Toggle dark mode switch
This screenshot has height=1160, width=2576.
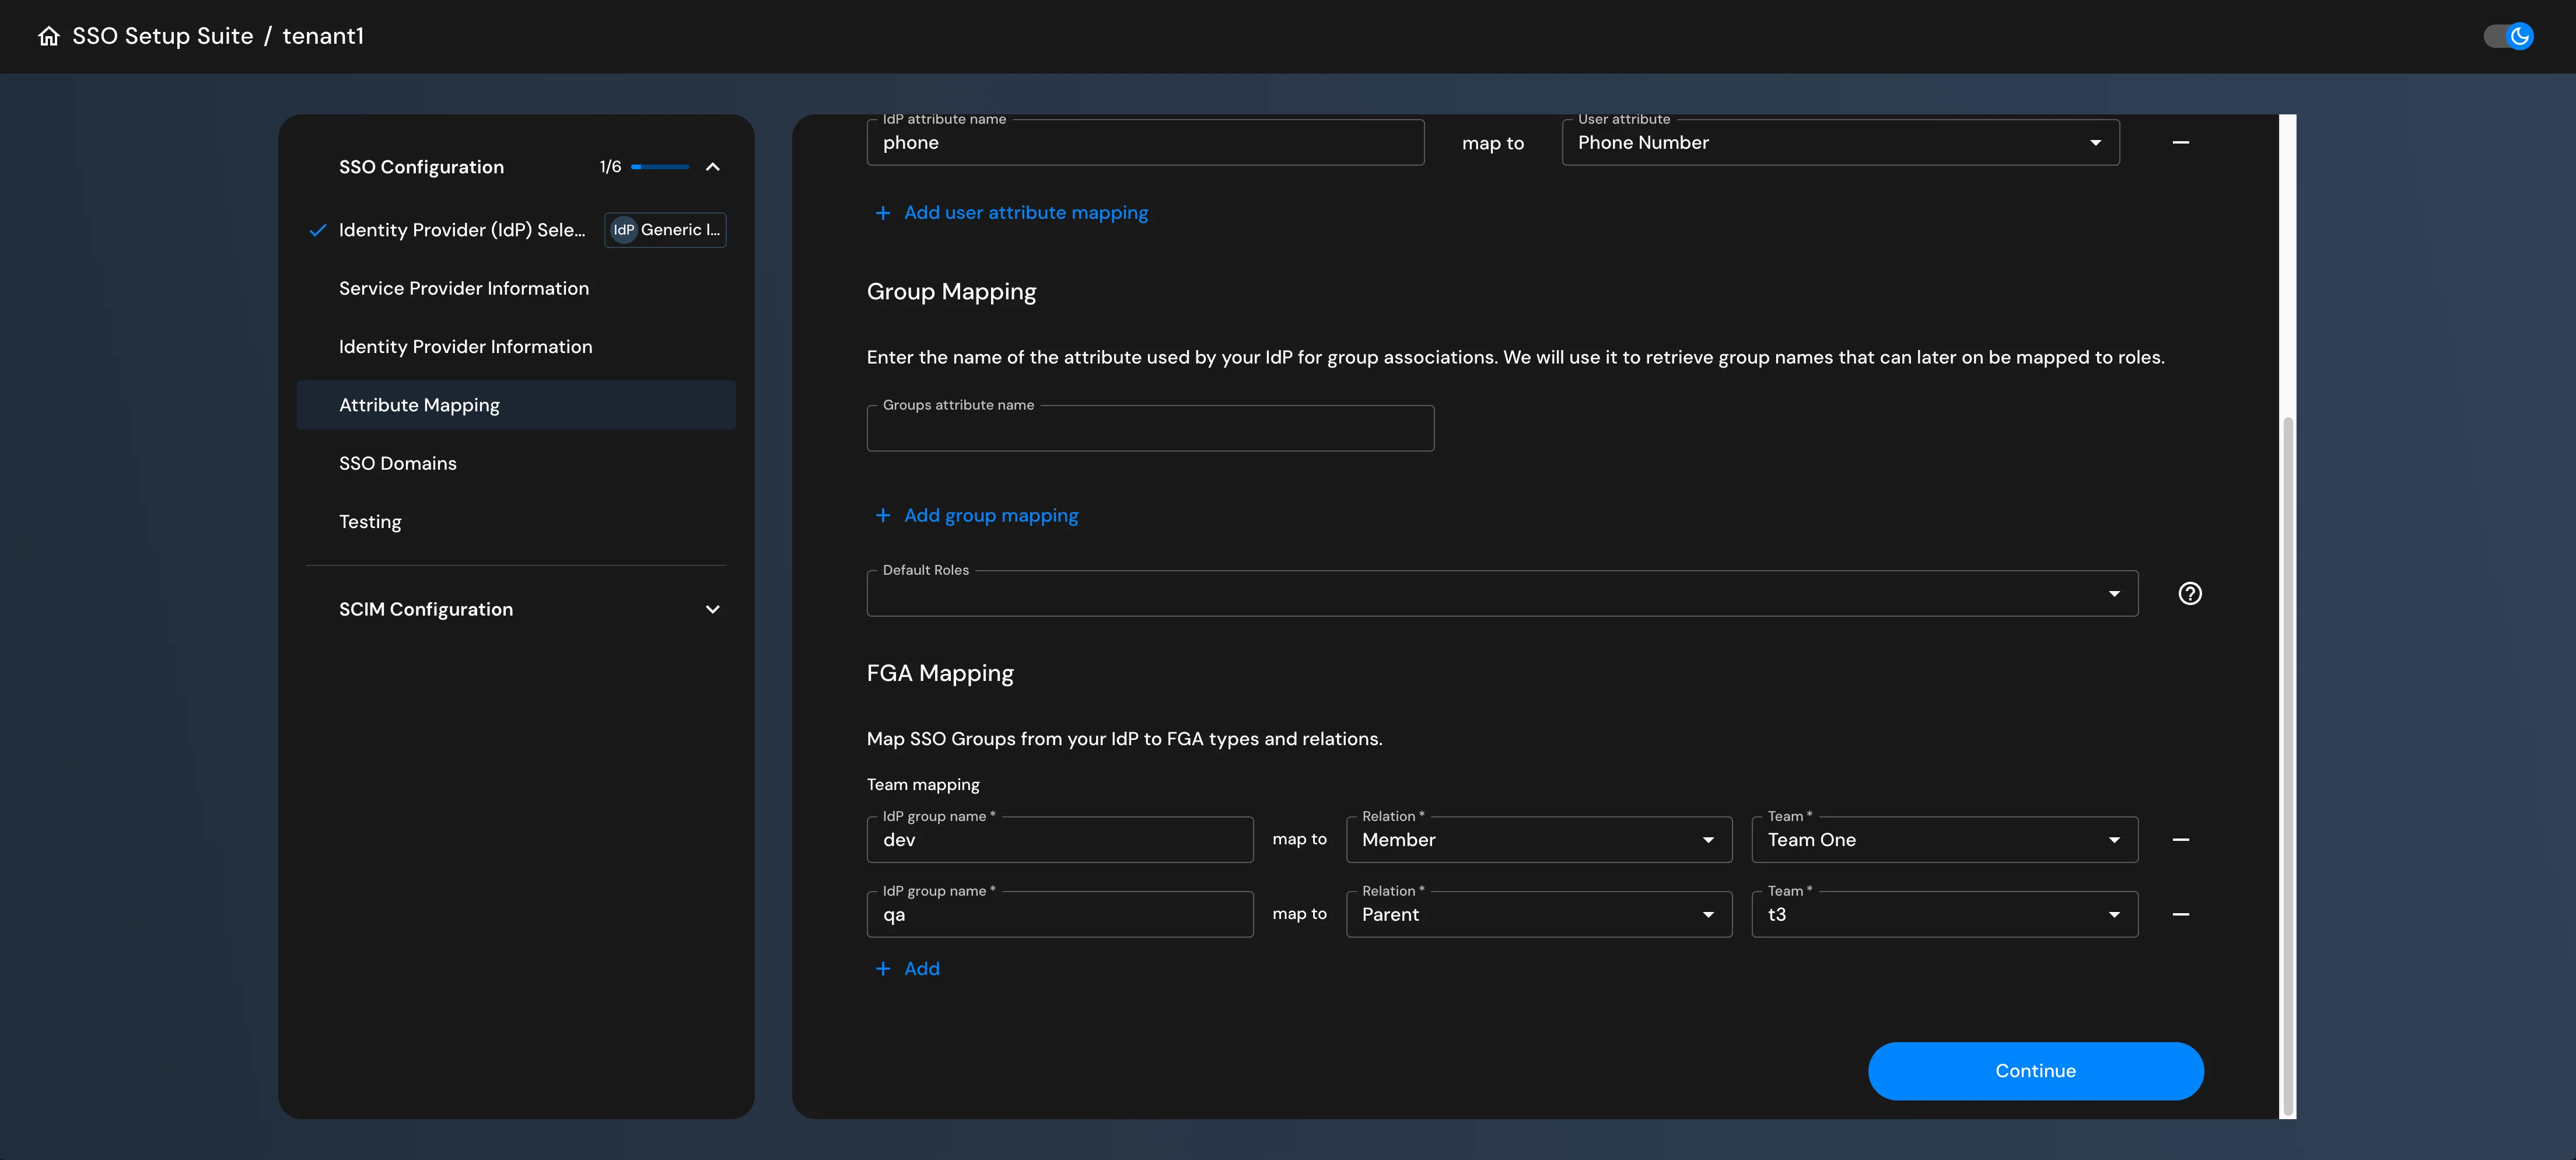click(x=2508, y=36)
